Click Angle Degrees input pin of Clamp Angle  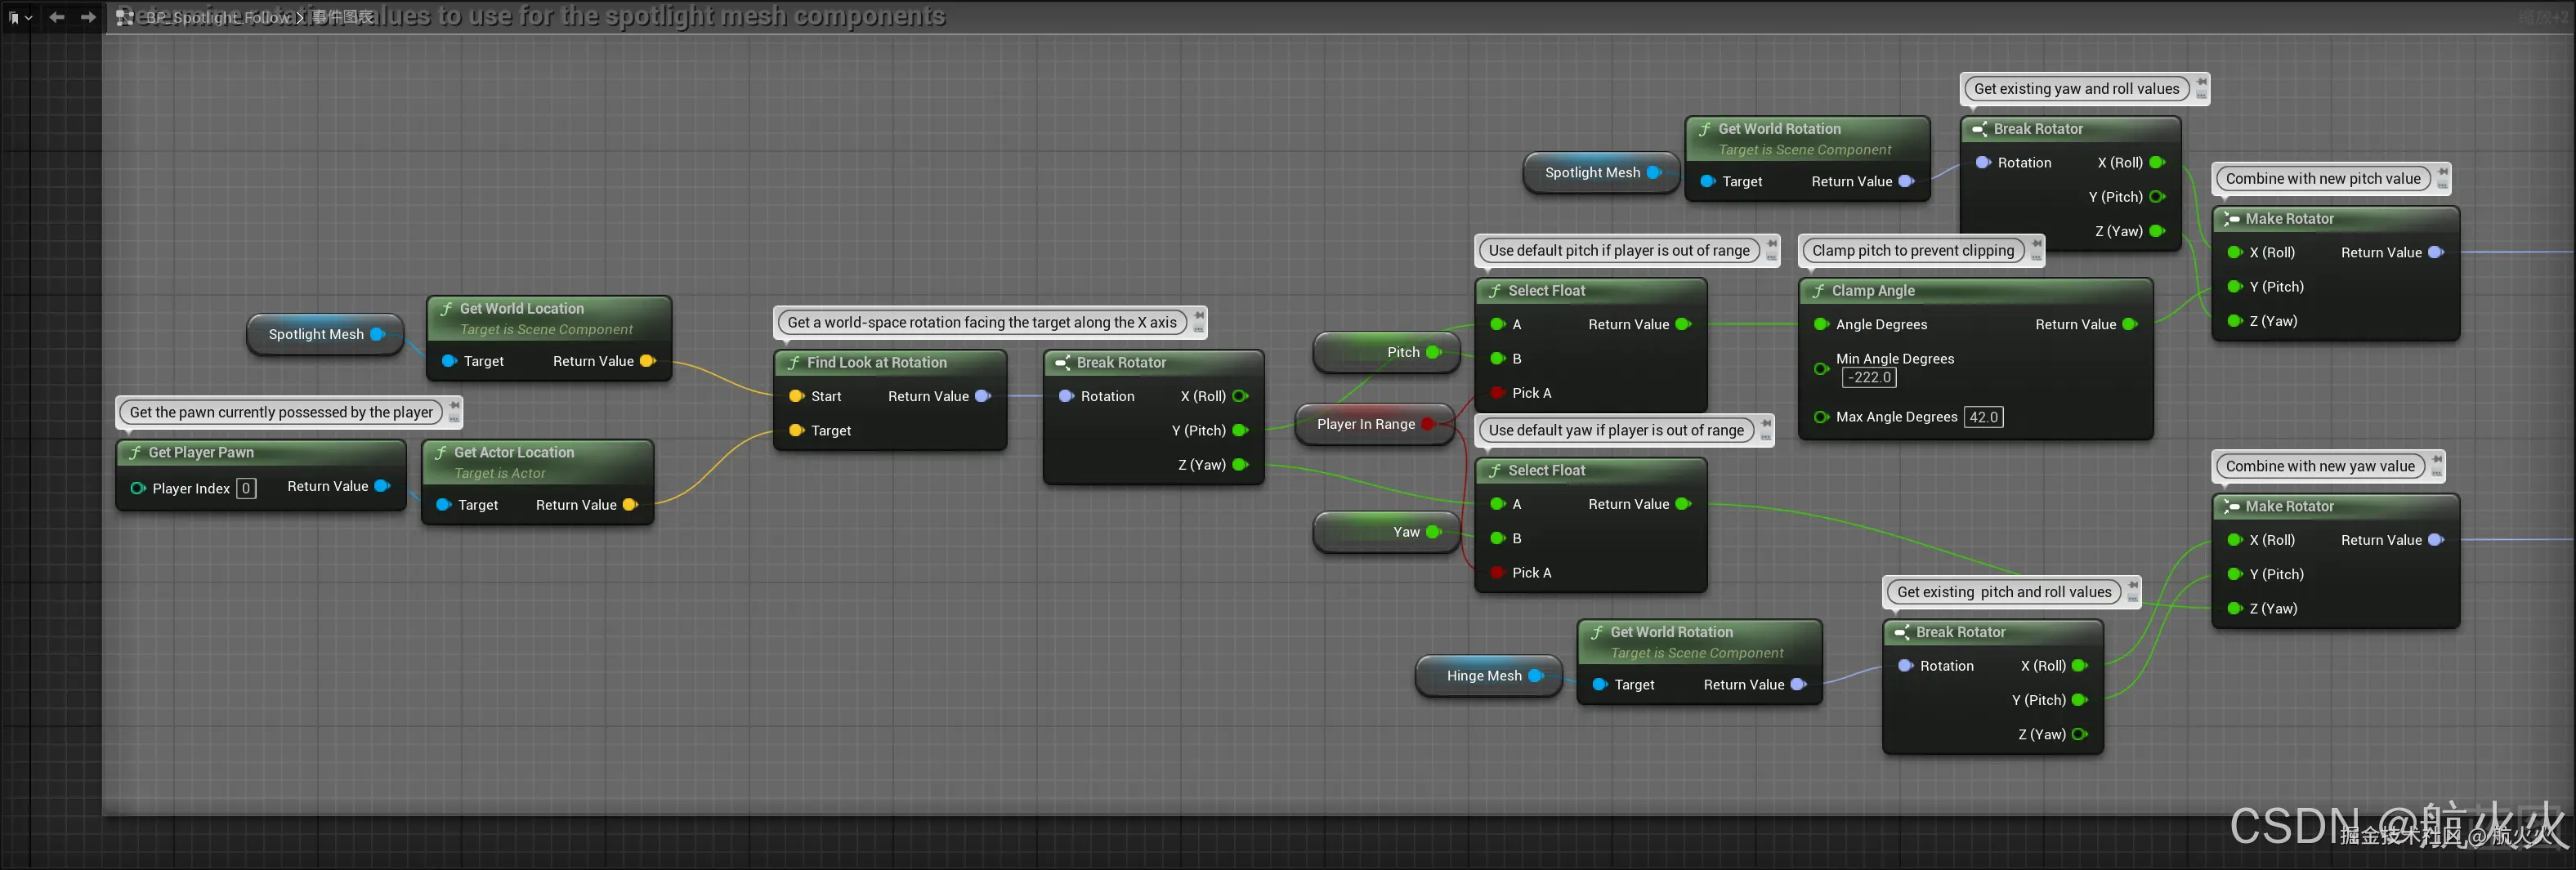pos(1821,325)
